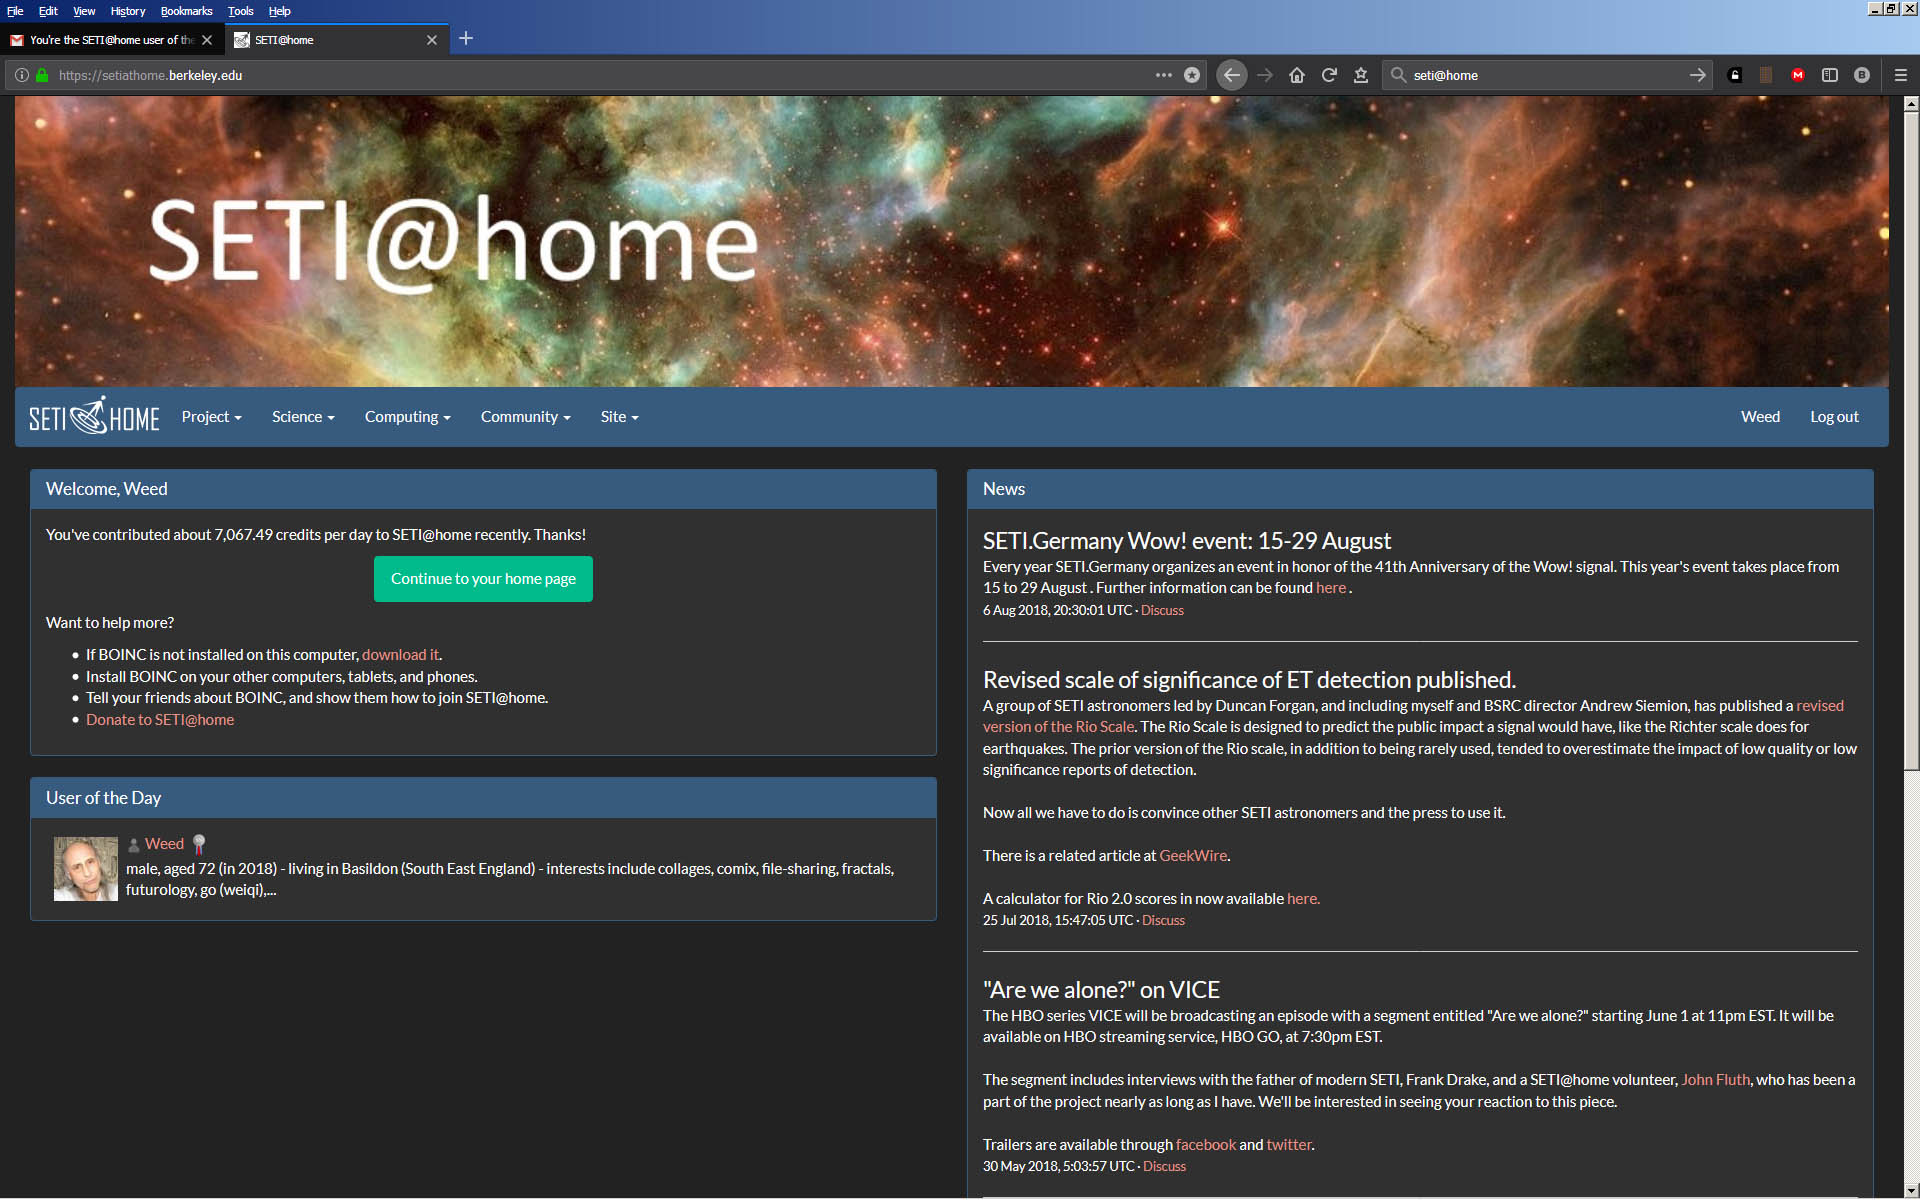Screen dimensions: 1920x1200
Task: Open Rio 2.0 calculator here link
Action: click(x=1303, y=898)
